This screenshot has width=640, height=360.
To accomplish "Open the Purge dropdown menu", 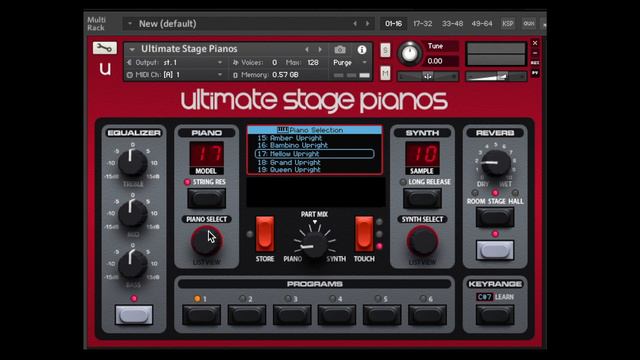I will click(x=350, y=62).
